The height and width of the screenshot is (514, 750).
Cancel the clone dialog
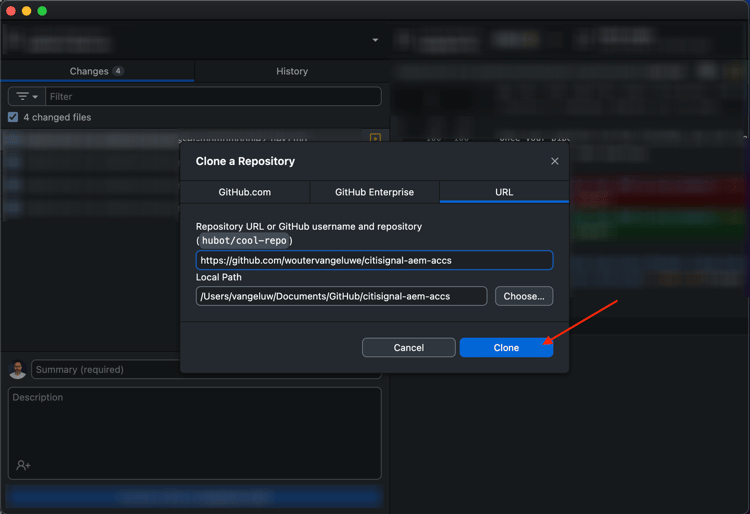408,348
